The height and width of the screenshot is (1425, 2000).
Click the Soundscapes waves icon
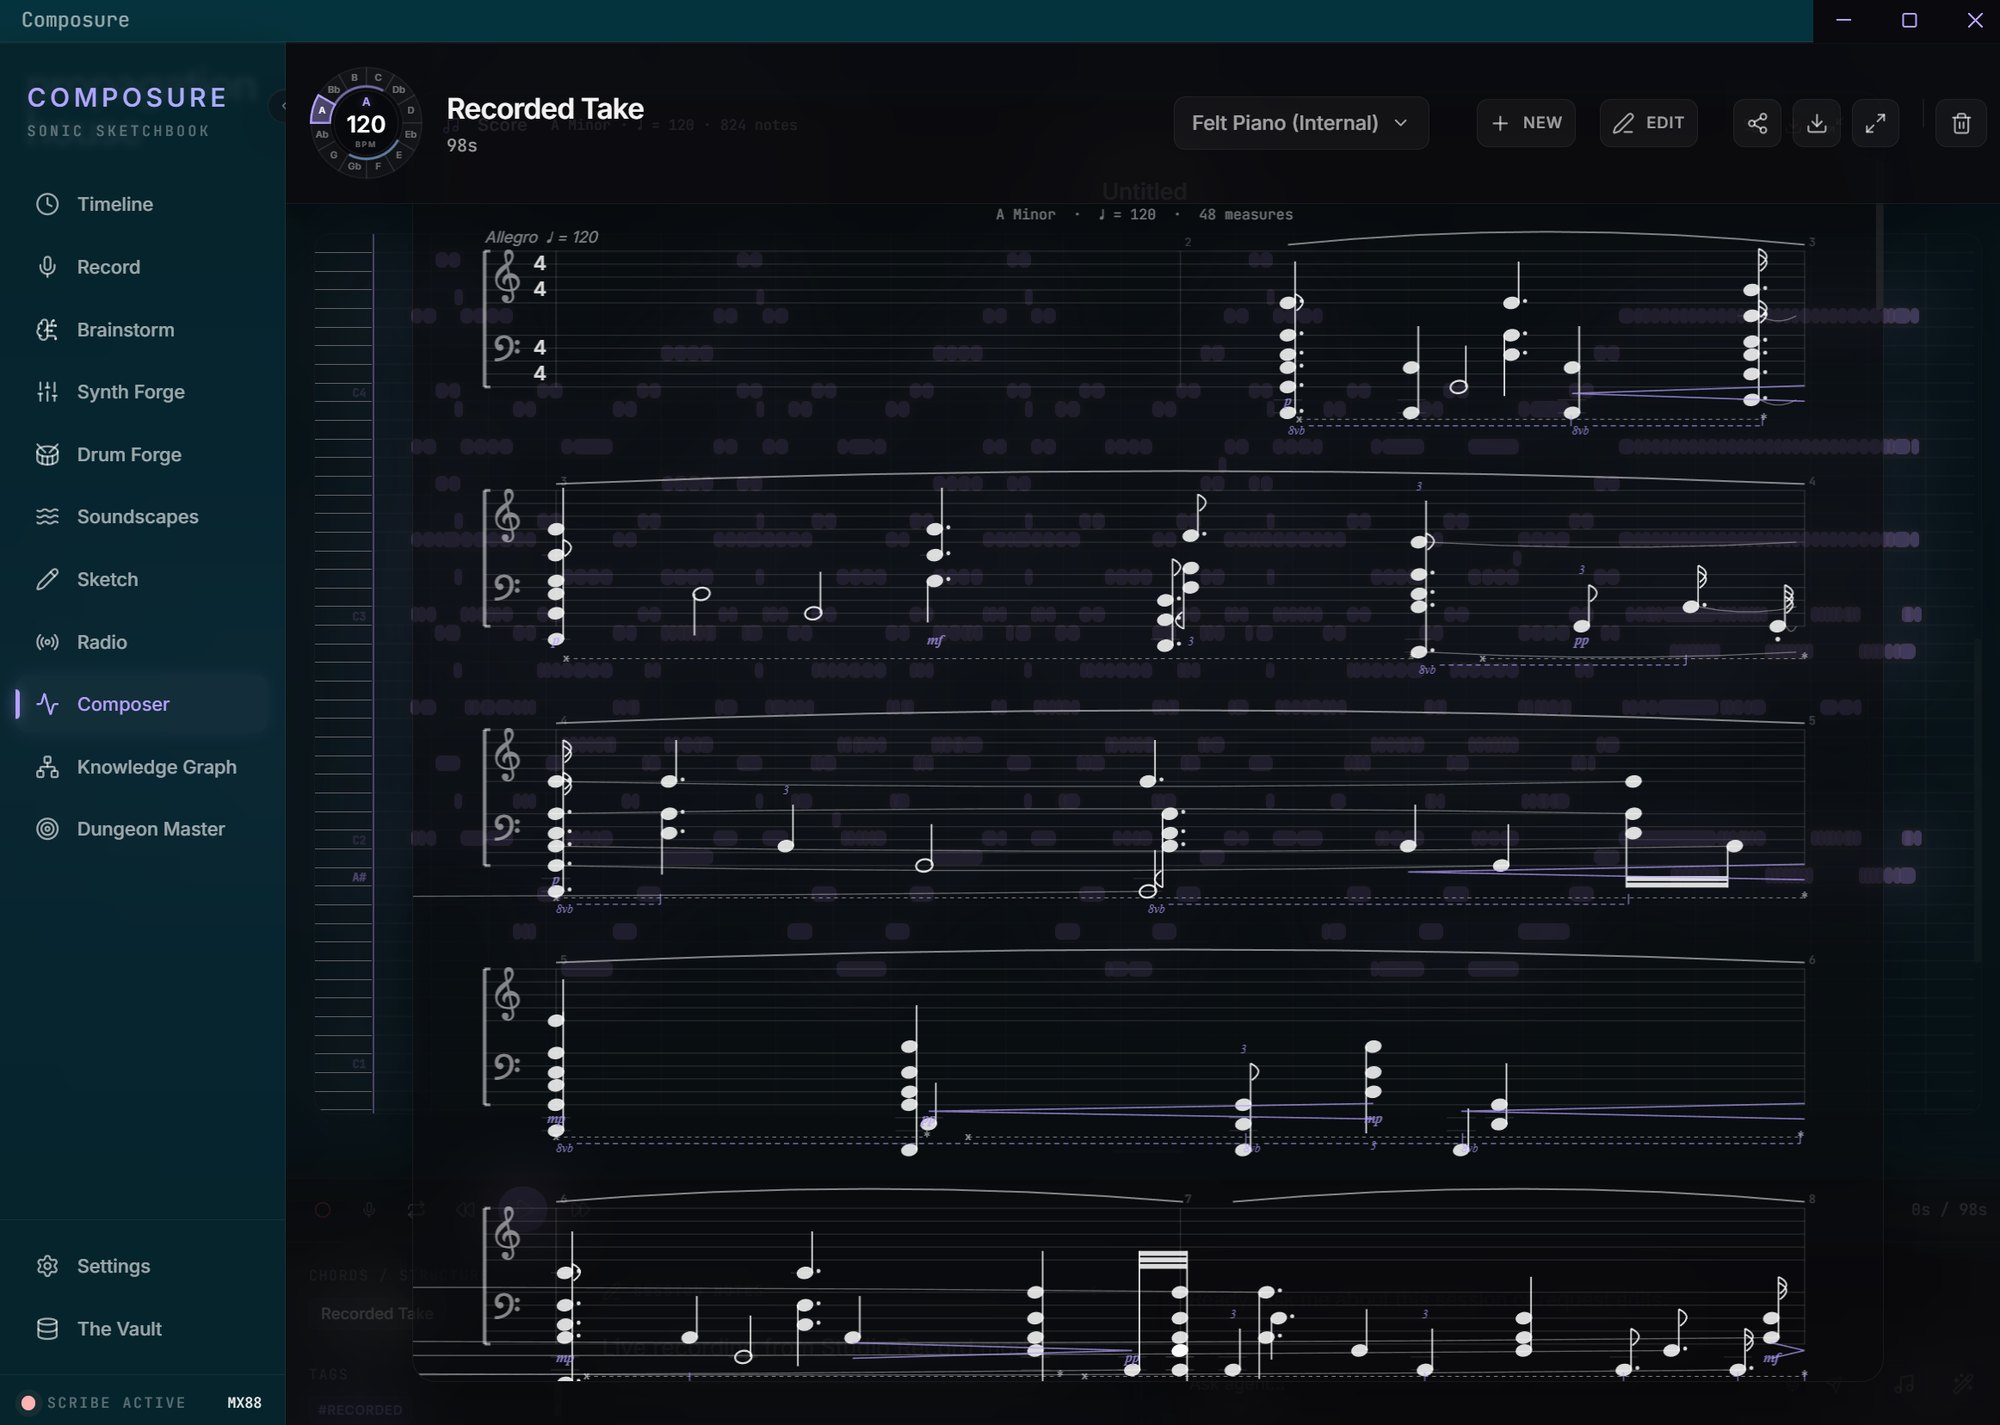point(47,517)
